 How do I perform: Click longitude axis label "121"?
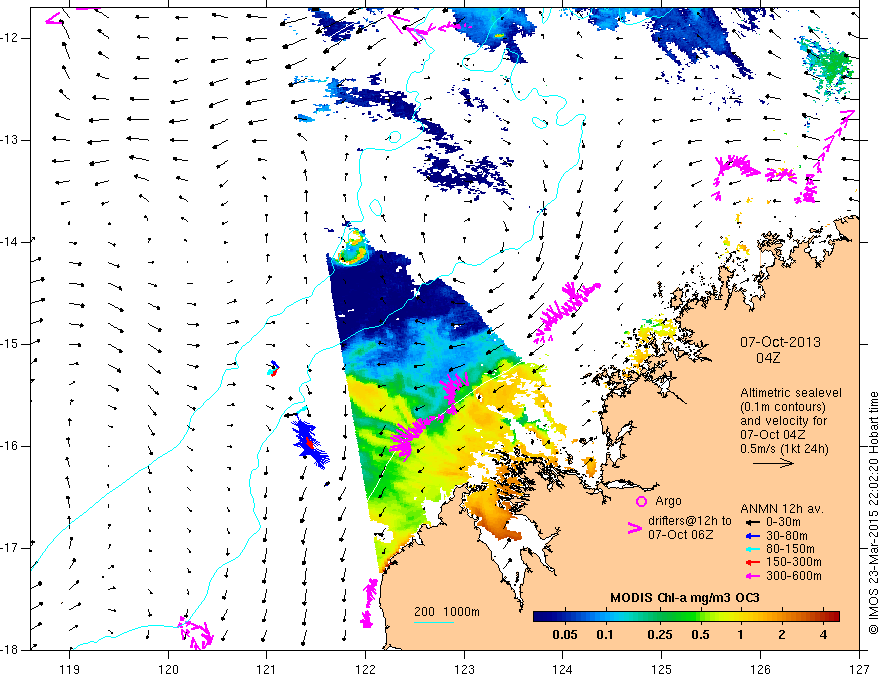(267, 669)
